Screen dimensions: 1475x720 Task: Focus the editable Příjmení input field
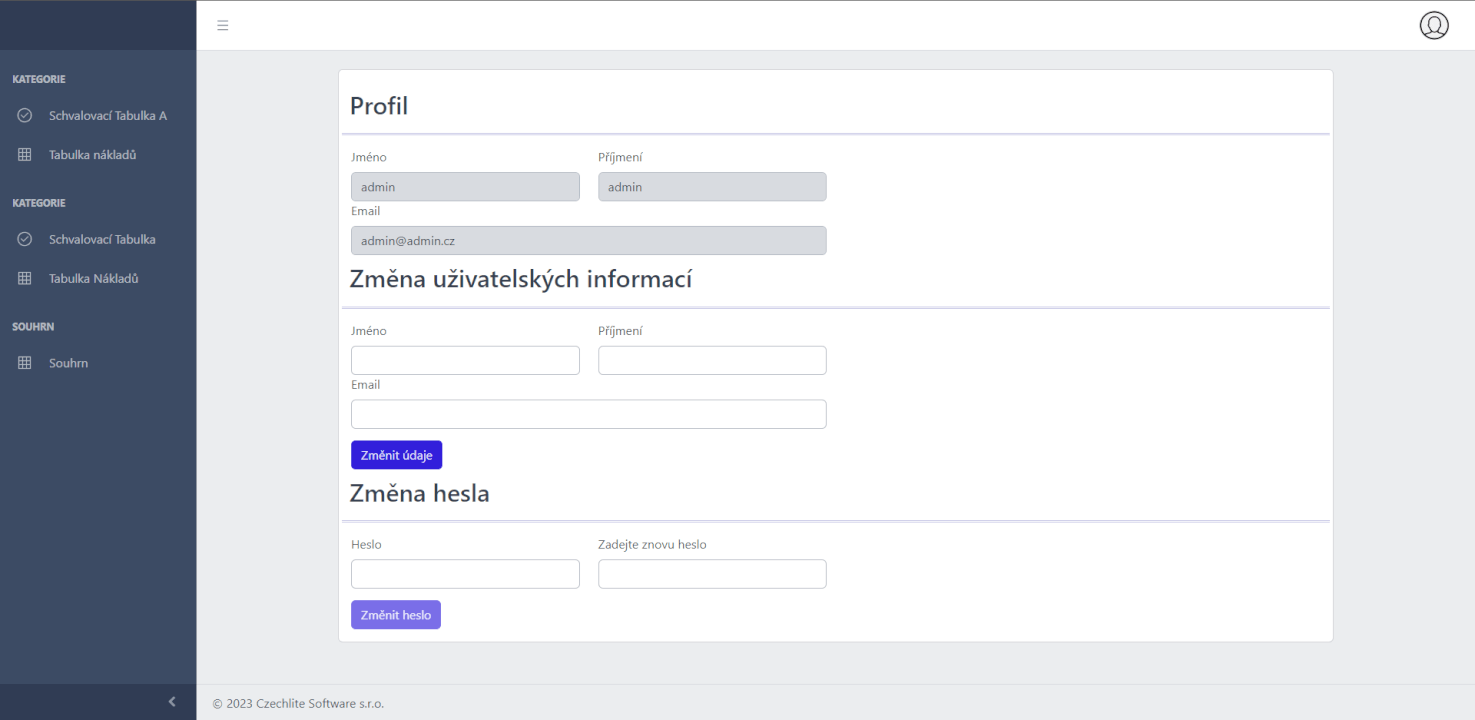(712, 360)
